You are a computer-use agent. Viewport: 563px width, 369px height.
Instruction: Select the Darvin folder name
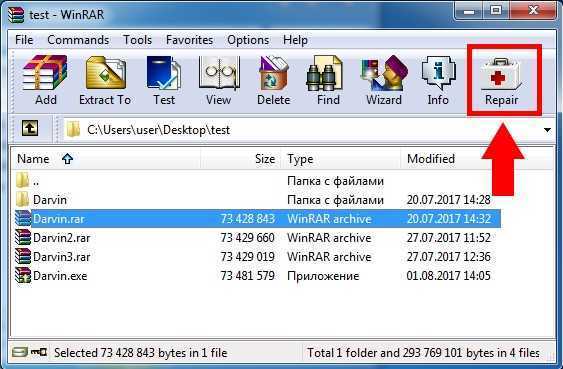pos(50,200)
